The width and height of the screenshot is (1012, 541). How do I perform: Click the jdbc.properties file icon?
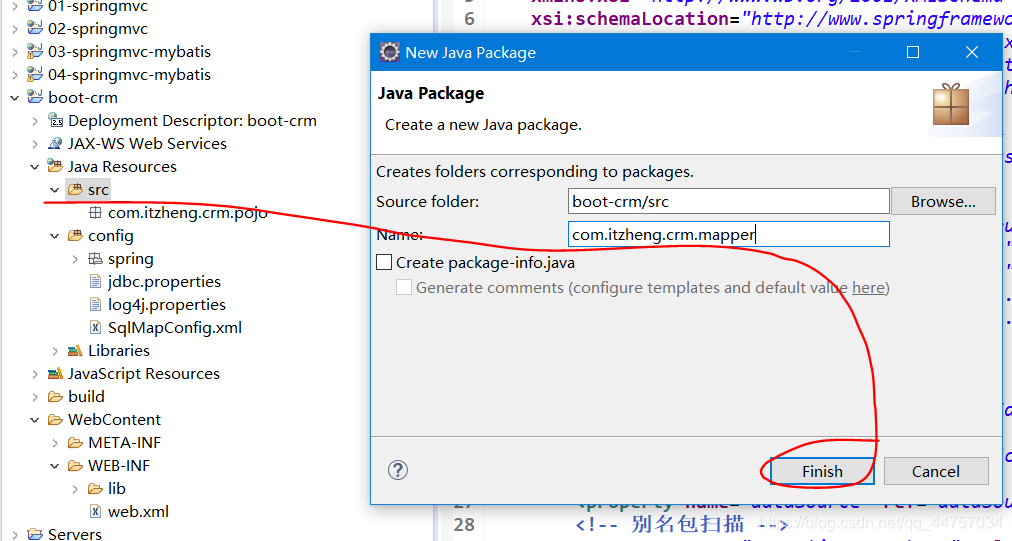click(96, 281)
